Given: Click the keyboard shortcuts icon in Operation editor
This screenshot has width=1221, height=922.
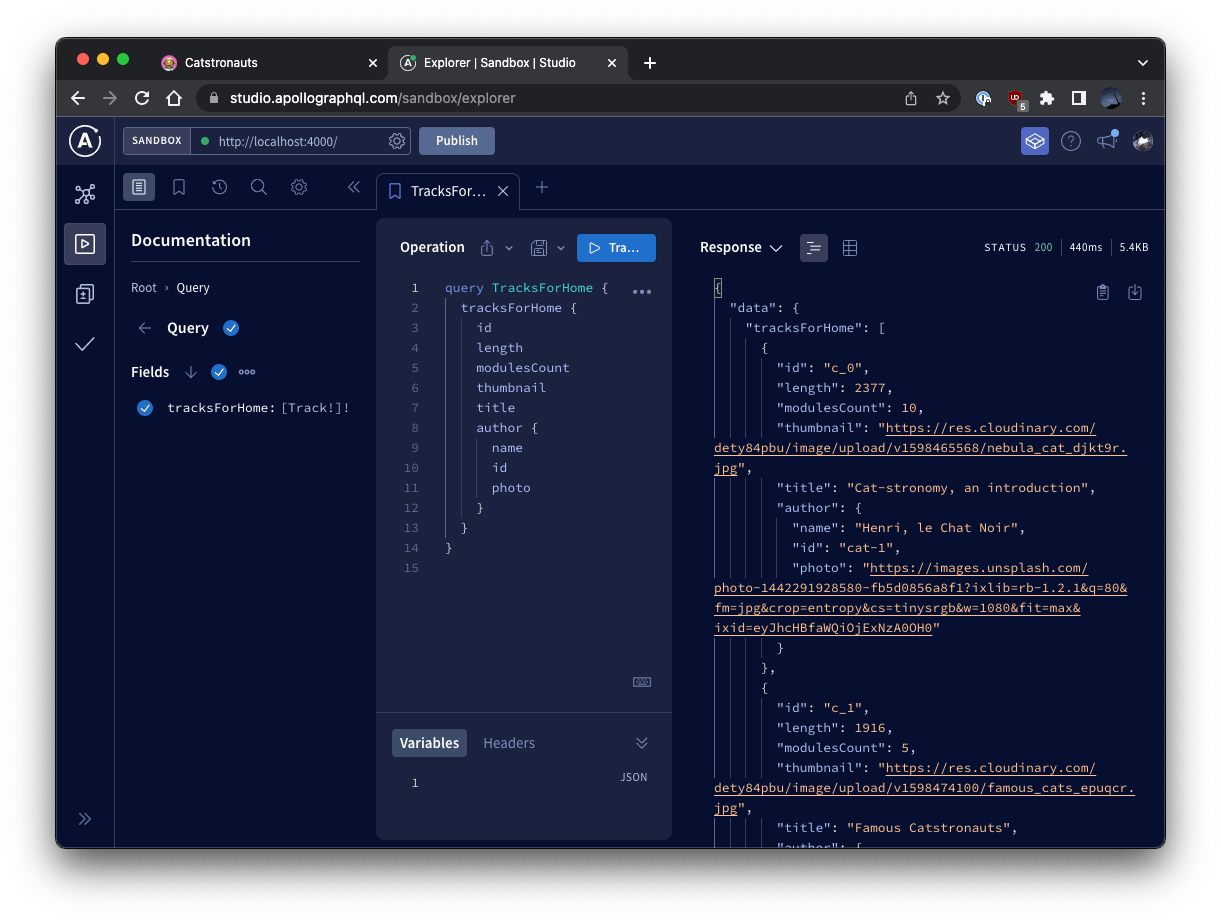Looking at the screenshot, I should tap(642, 682).
